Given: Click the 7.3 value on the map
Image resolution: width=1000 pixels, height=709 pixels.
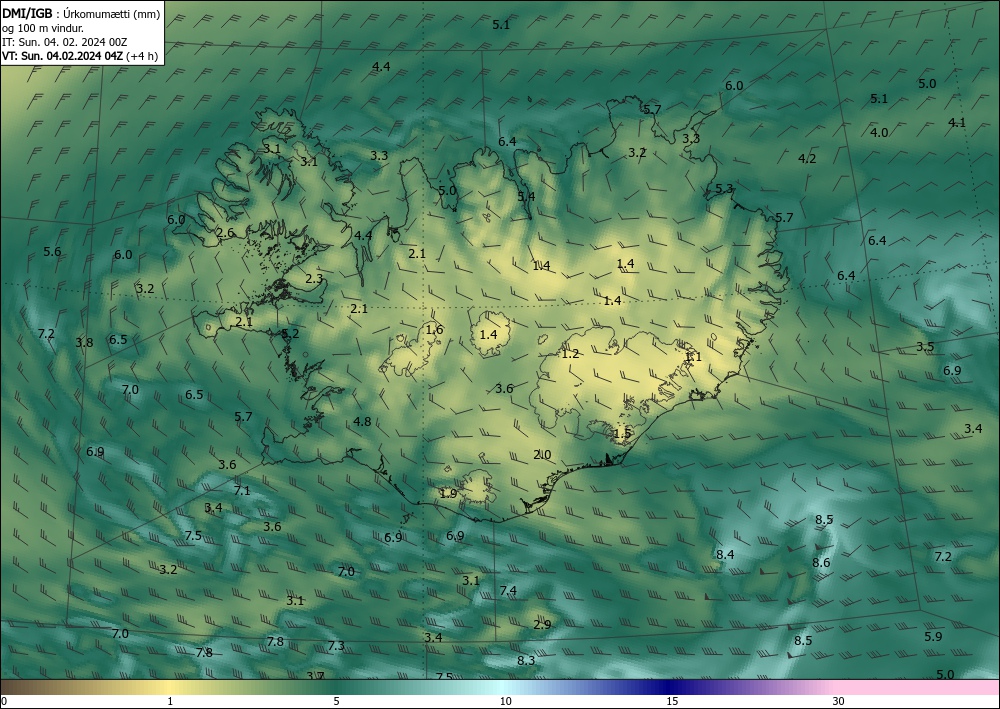Looking at the screenshot, I should pos(336,646).
